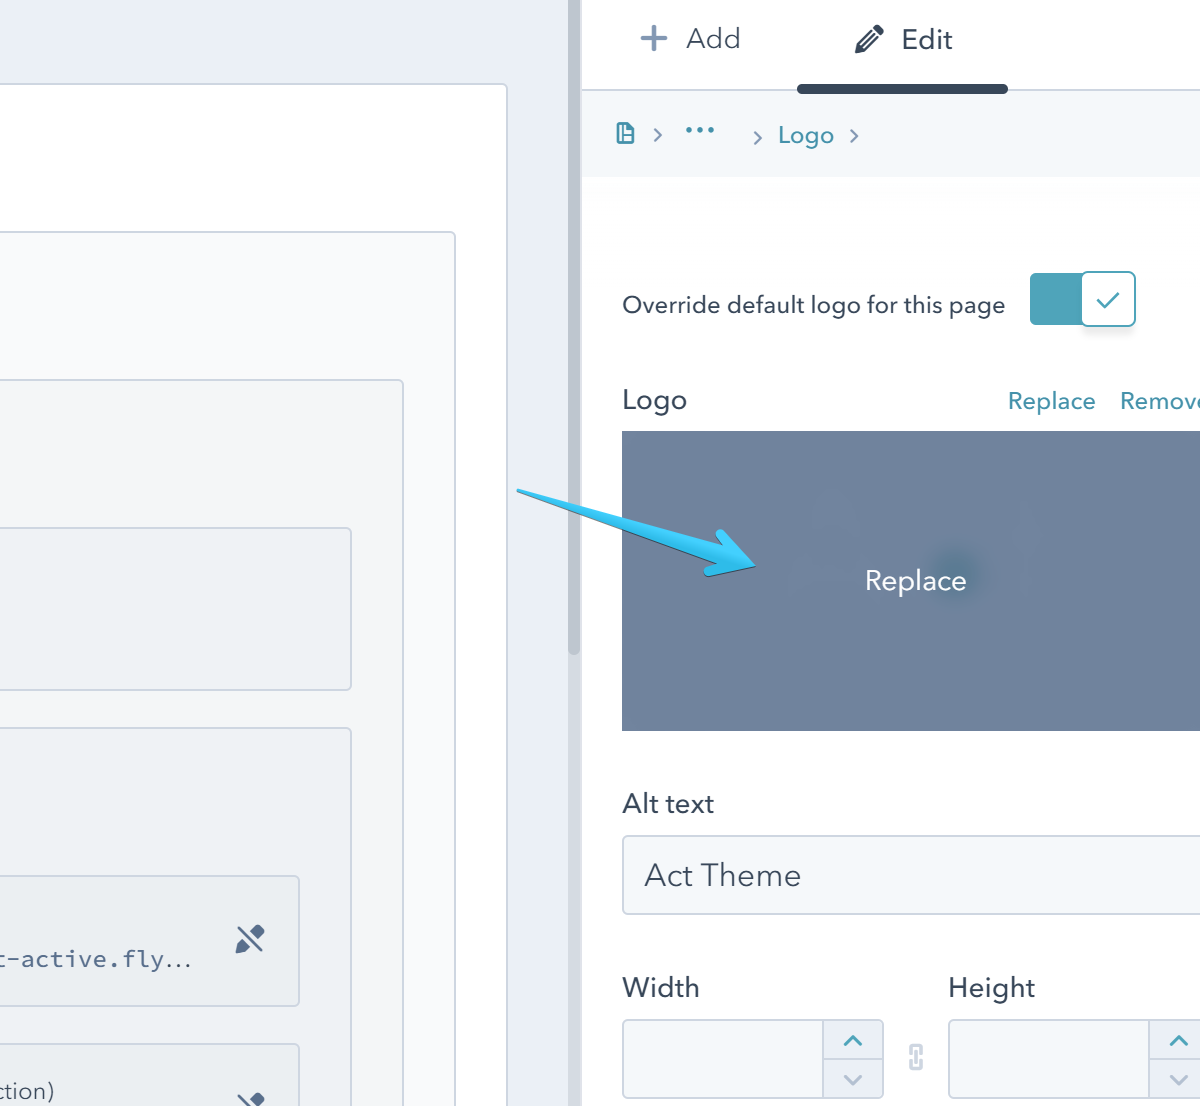Focus the Alt text input field

pyautogui.click(x=910, y=875)
